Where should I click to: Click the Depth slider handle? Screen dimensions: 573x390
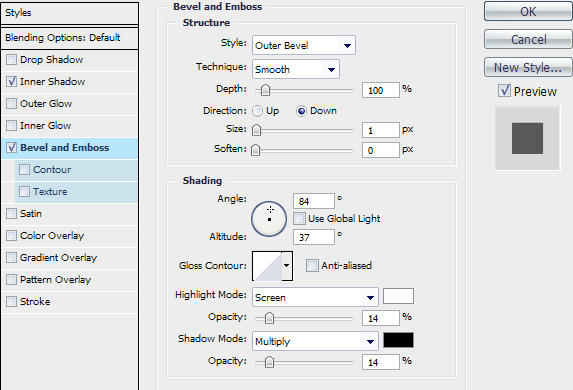pos(266,90)
